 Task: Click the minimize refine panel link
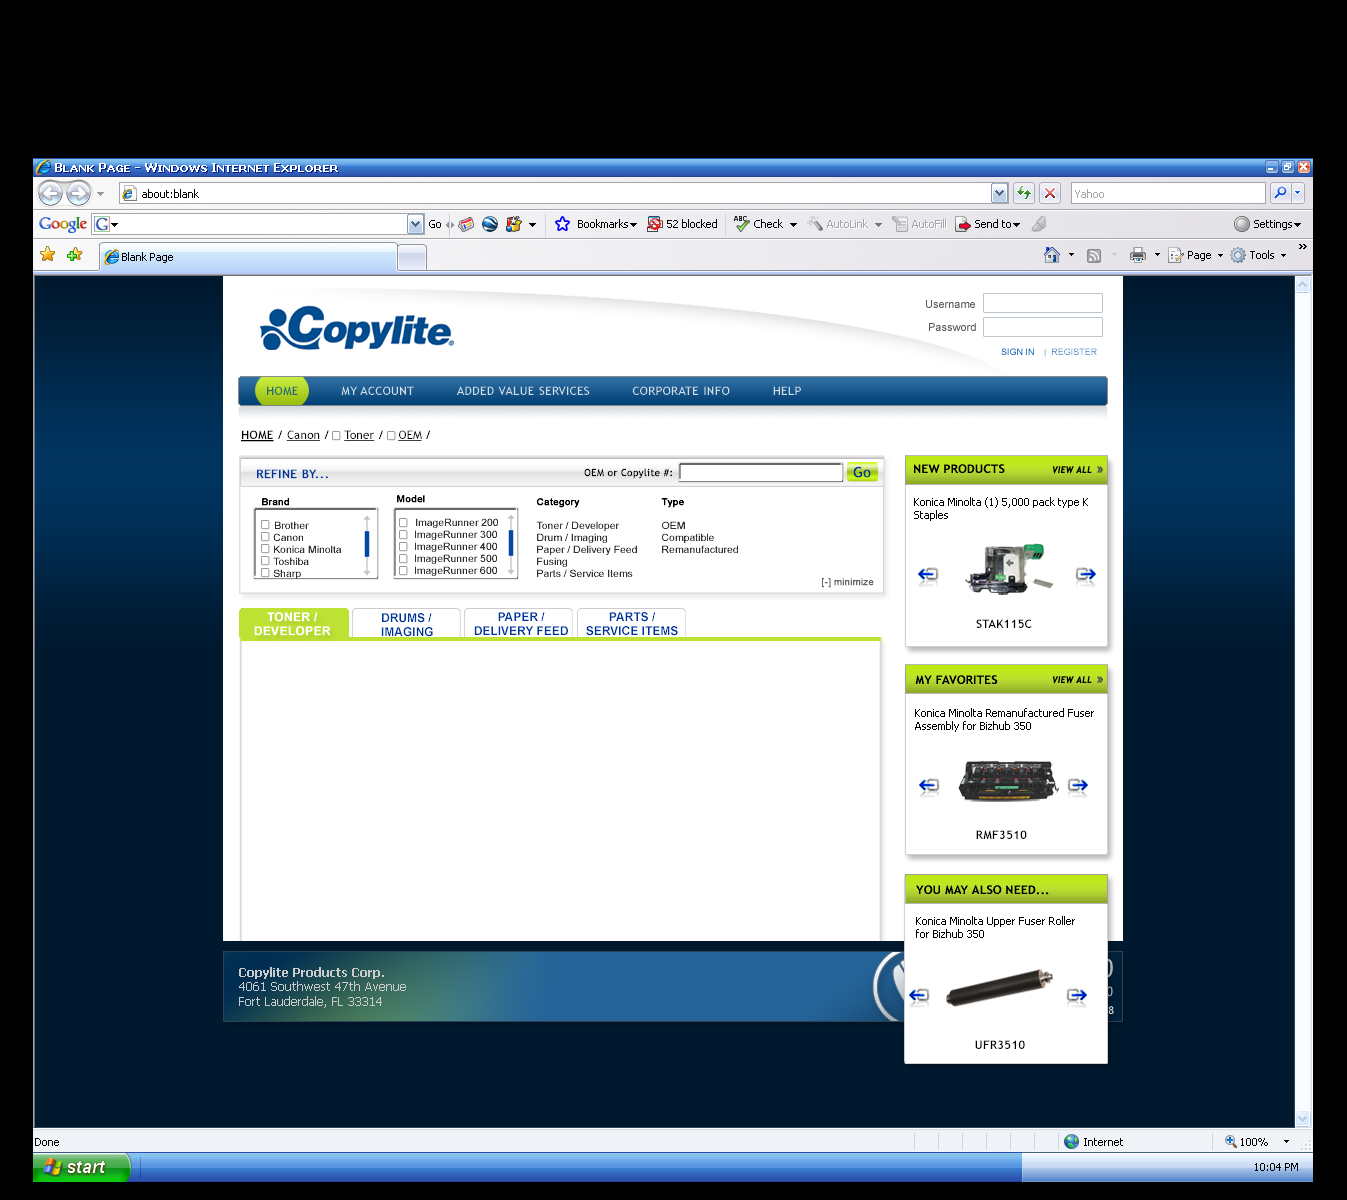847,582
